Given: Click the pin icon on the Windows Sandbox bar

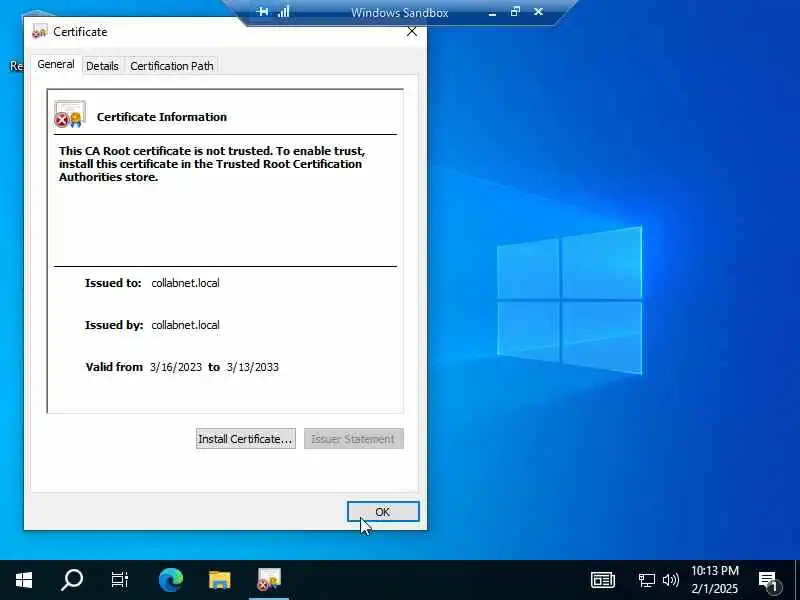Looking at the screenshot, I should coord(262,11).
